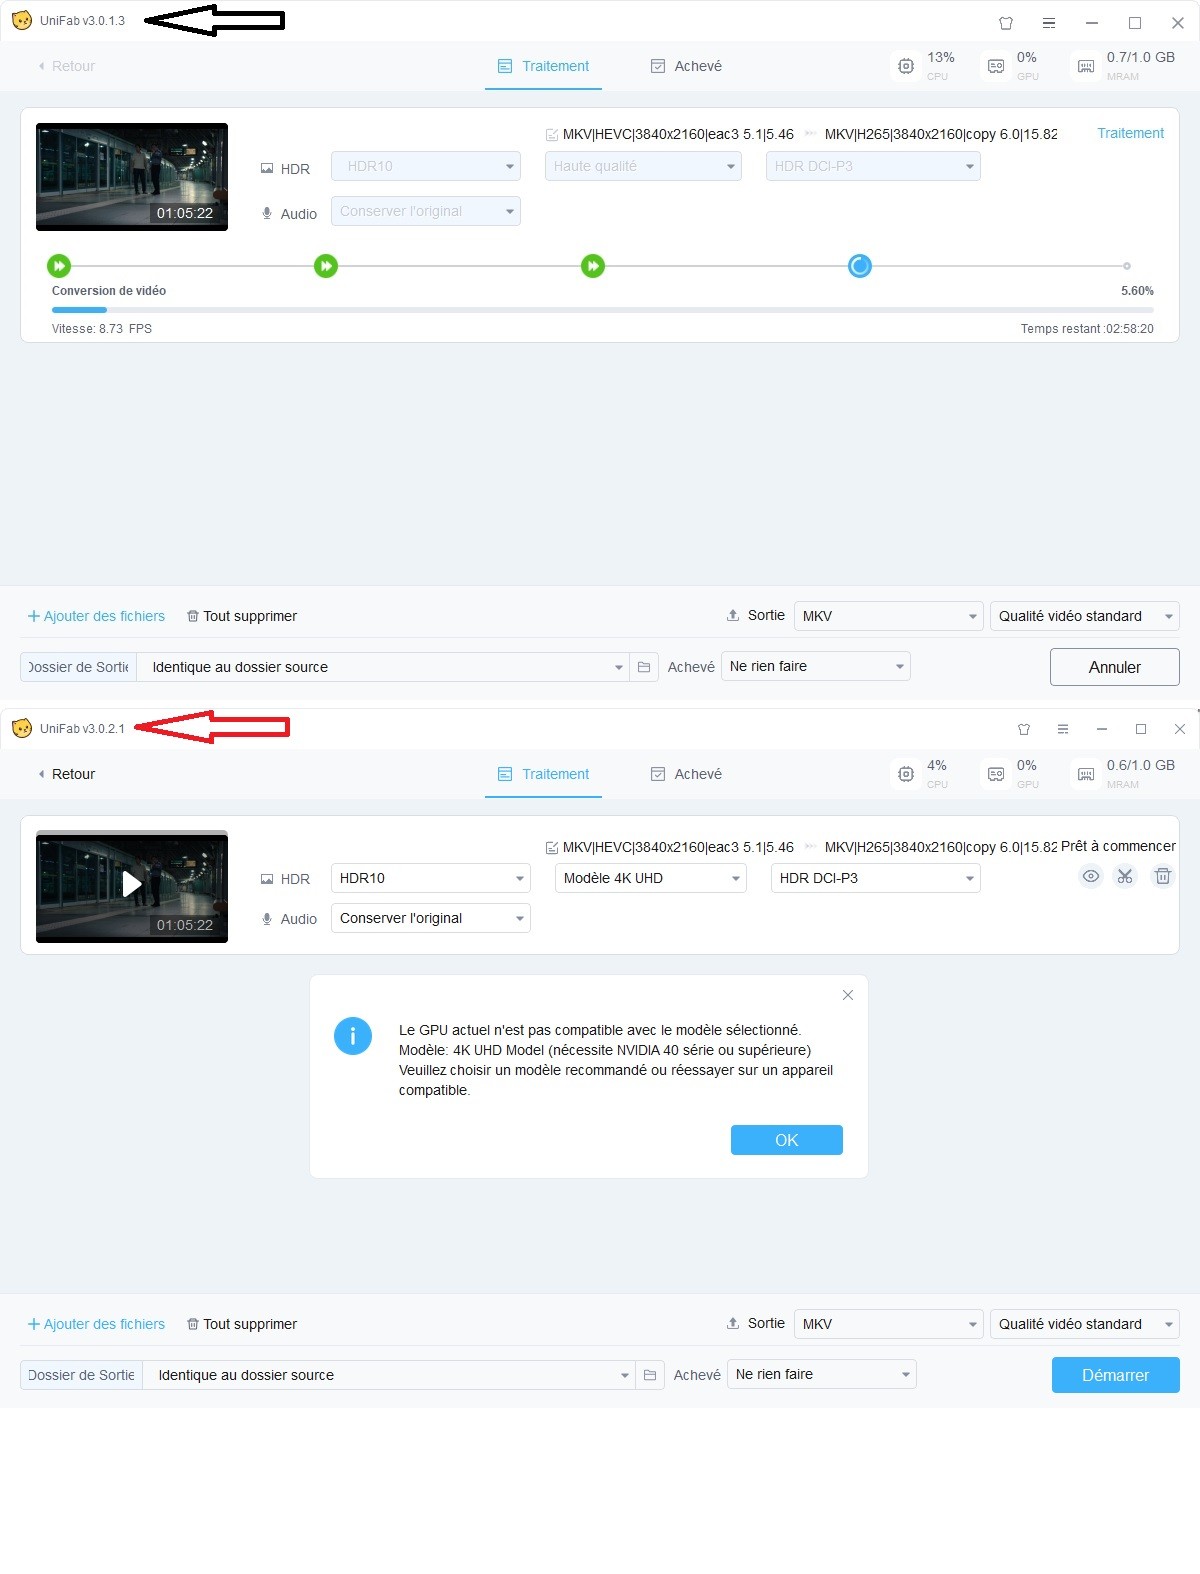Screen dimensions: 1200x1574
Task: Open Qualité vidéo standard dropdown in upper window
Action: click(x=1085, y=616)
